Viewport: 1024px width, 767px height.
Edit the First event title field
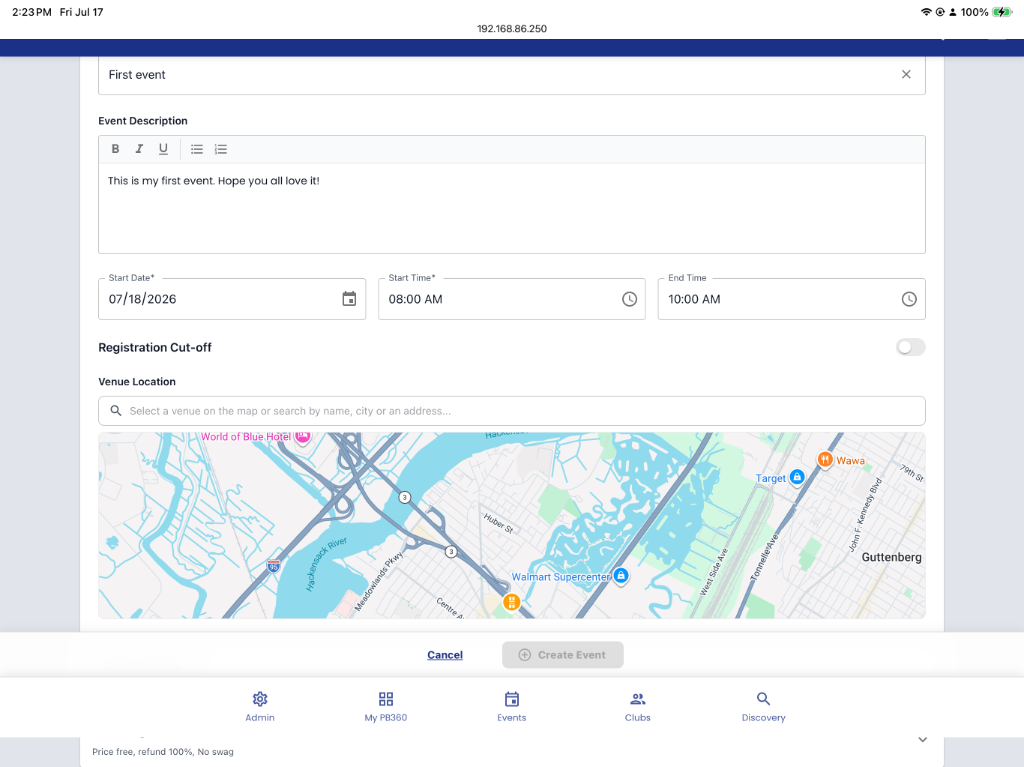(x=511, y=75)
